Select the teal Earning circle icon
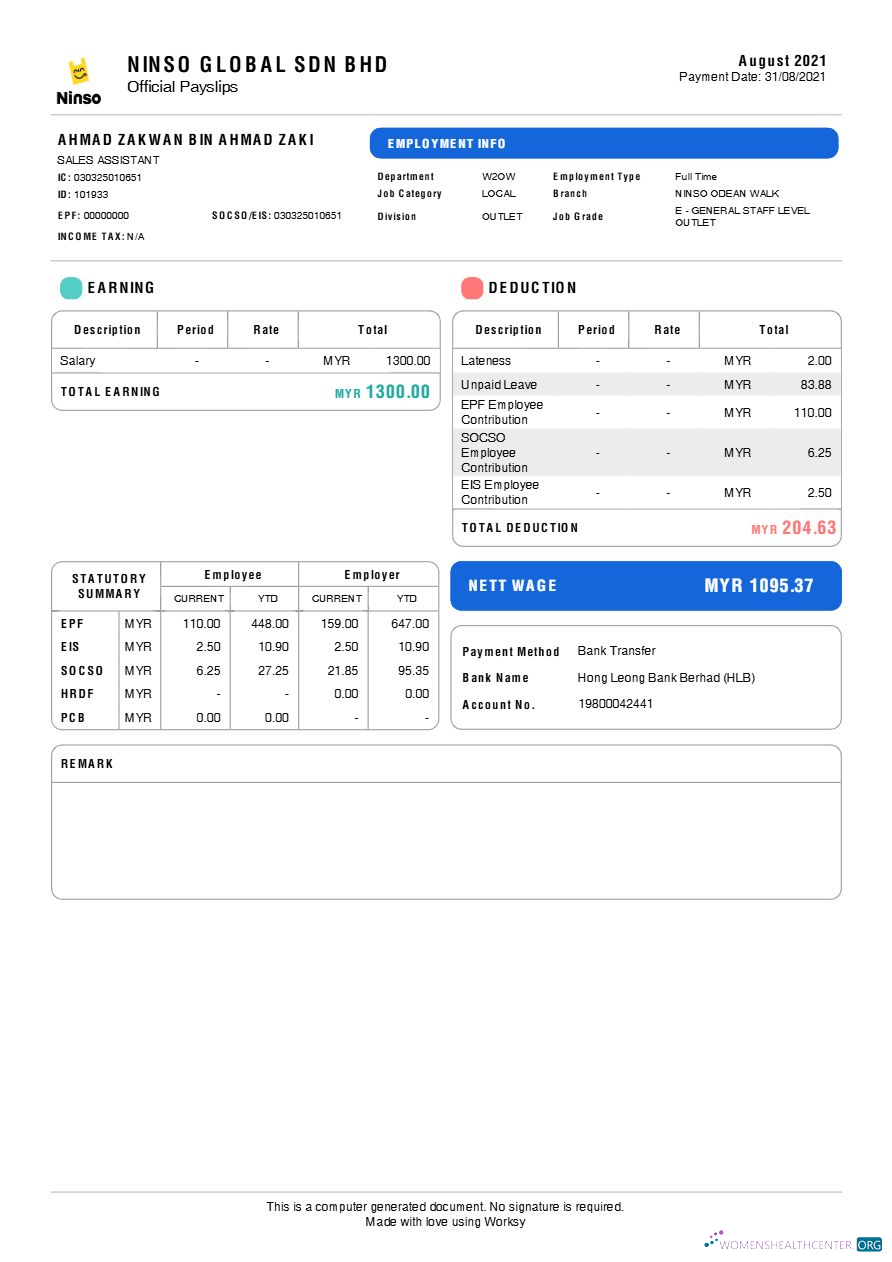This screenshot has width=892, height=1262. tap(71, 287)
